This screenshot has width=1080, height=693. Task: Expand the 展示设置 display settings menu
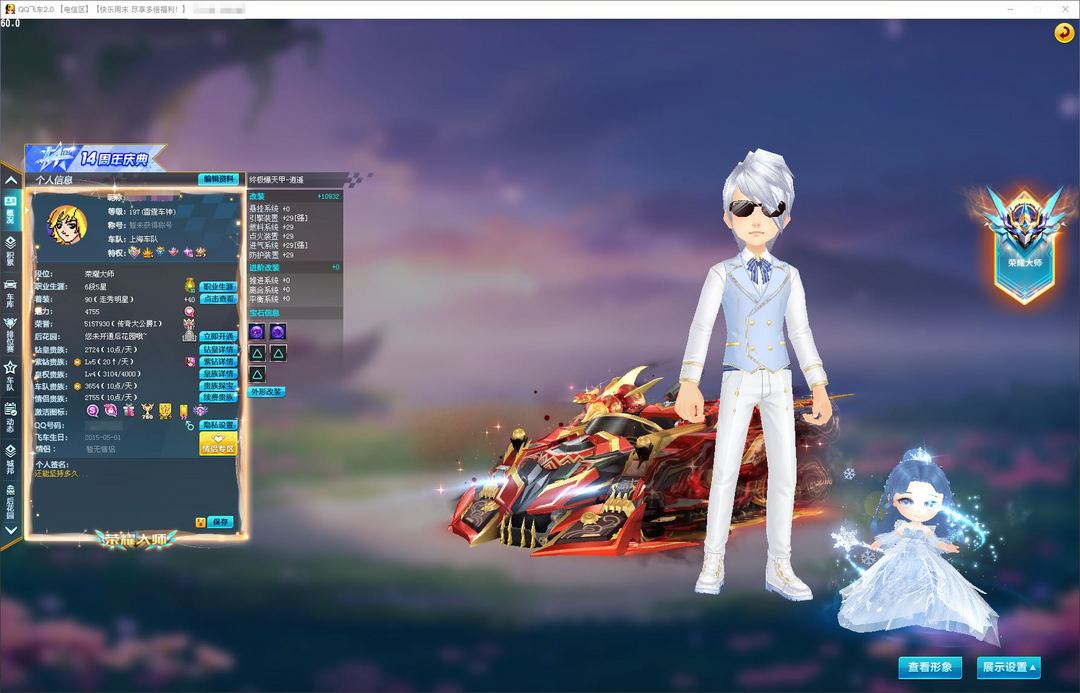pos(1008,667)
